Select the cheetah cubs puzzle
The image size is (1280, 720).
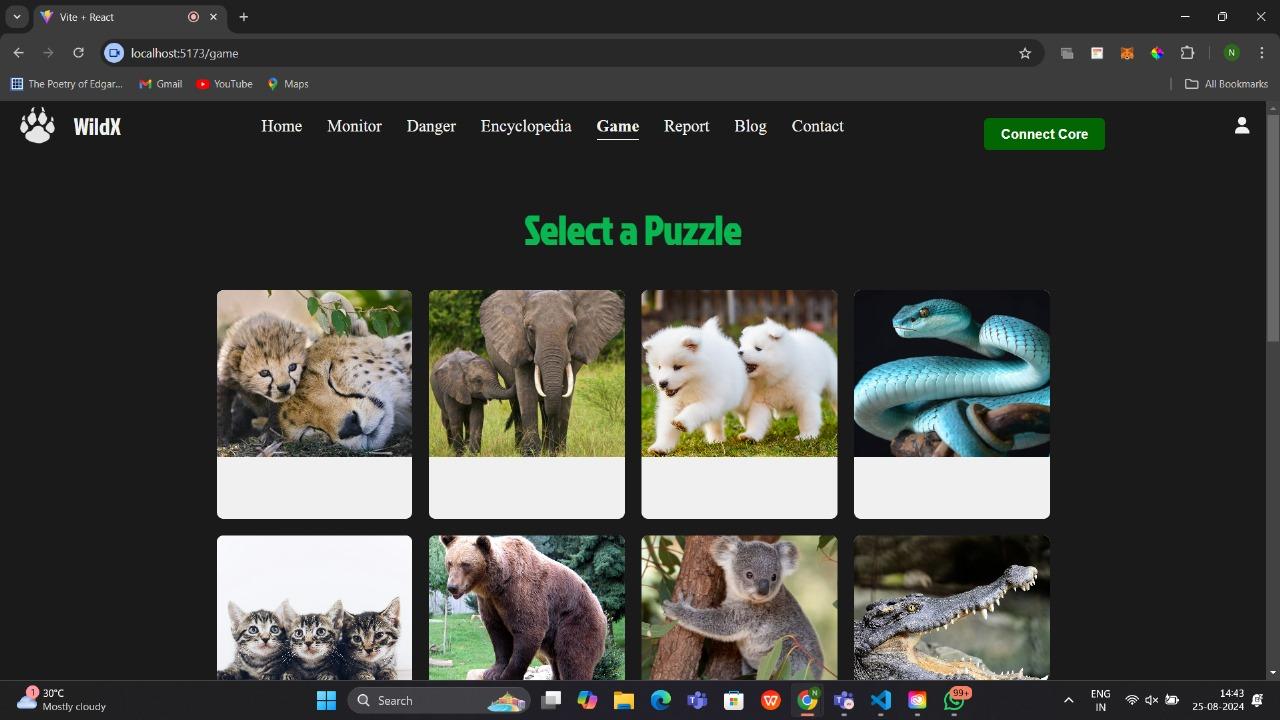point(314,404)
